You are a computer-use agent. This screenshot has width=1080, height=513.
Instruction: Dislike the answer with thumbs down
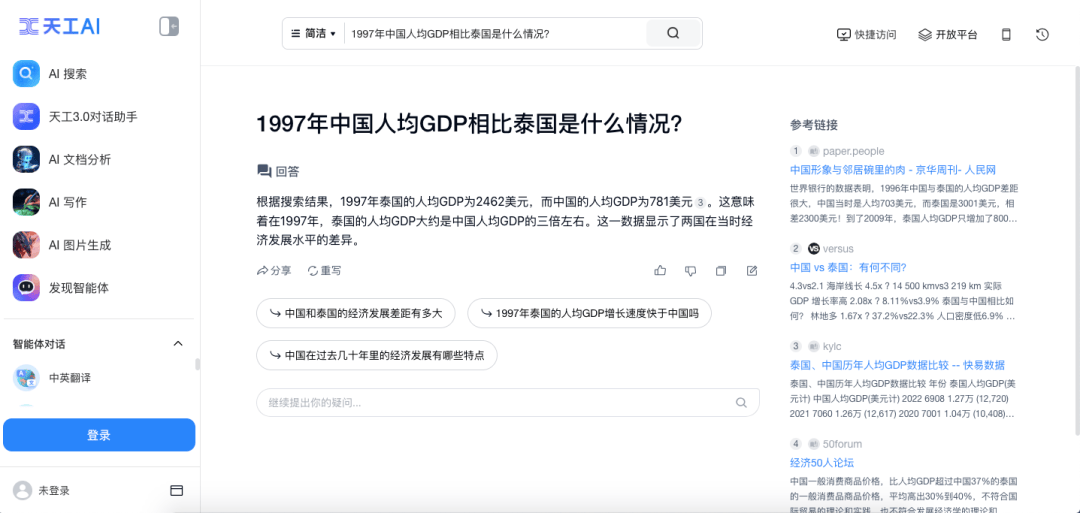(690, 271)
